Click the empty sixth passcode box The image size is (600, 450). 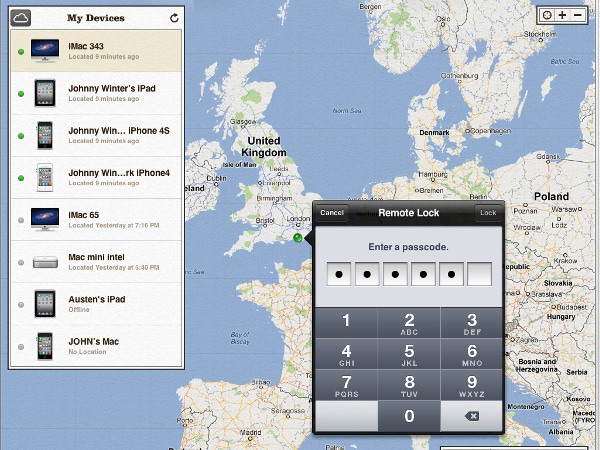479,274
